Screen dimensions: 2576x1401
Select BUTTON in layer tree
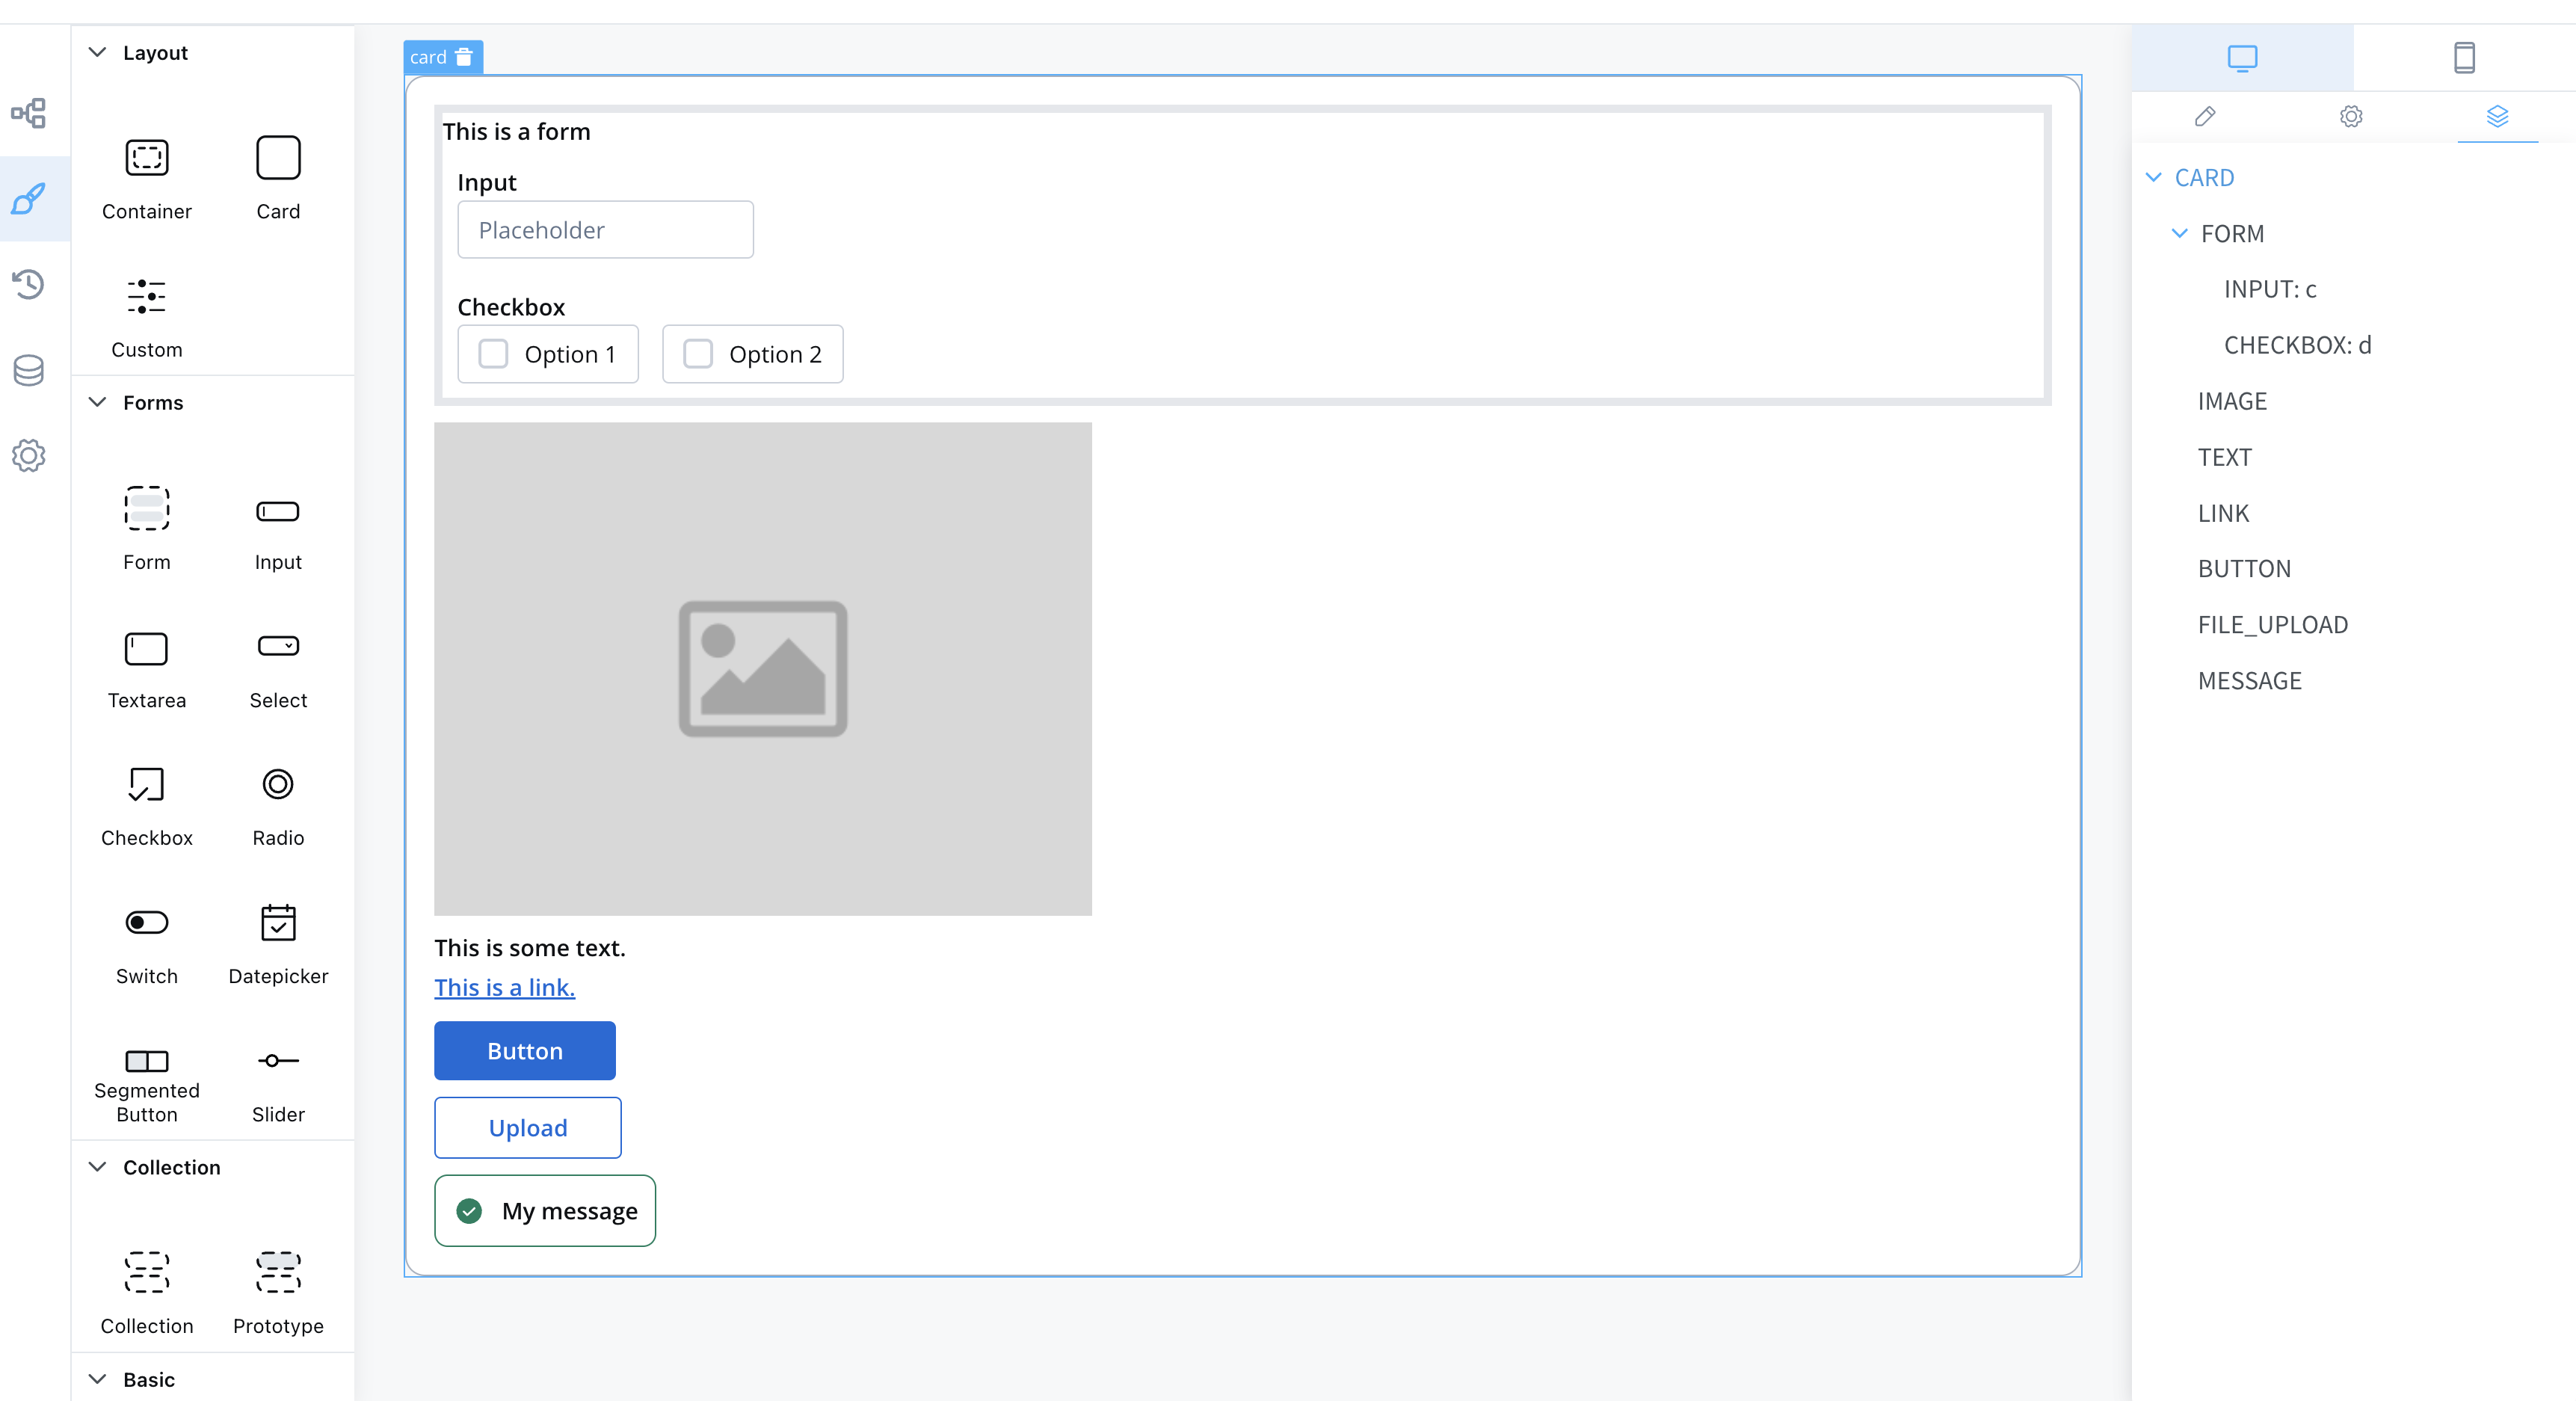point(2244,568)
